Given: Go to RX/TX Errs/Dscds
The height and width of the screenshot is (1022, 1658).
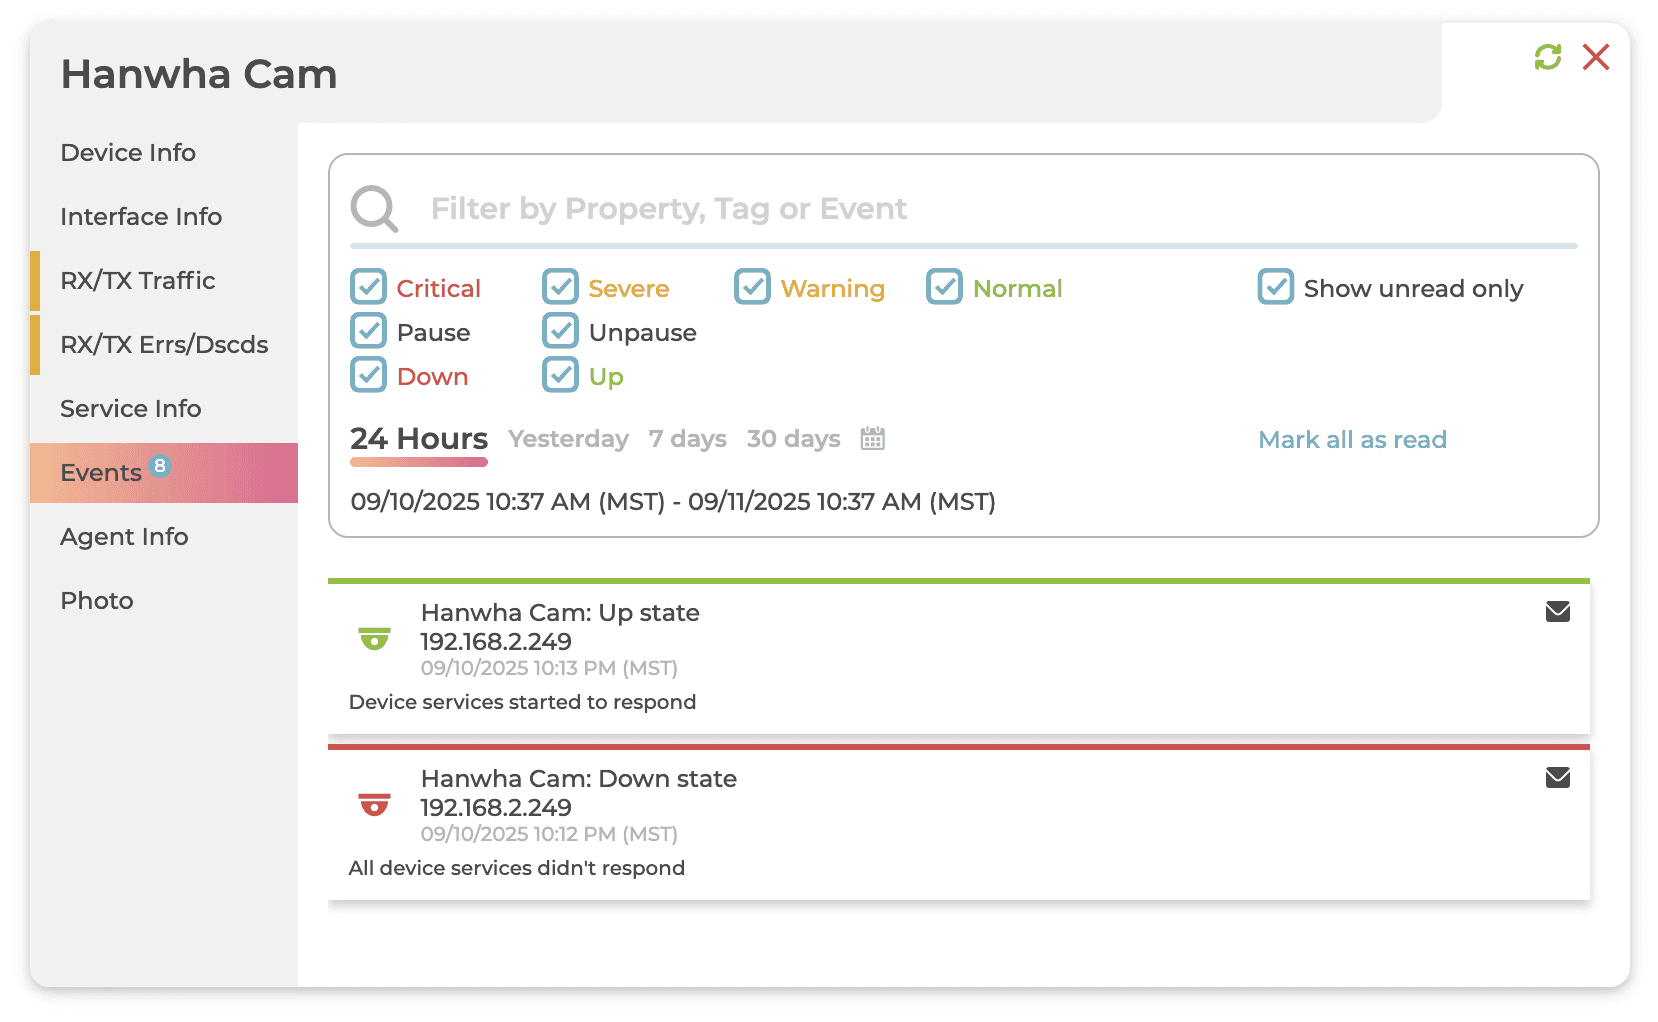Looking at the screenshot, I should tap(164, 345).
